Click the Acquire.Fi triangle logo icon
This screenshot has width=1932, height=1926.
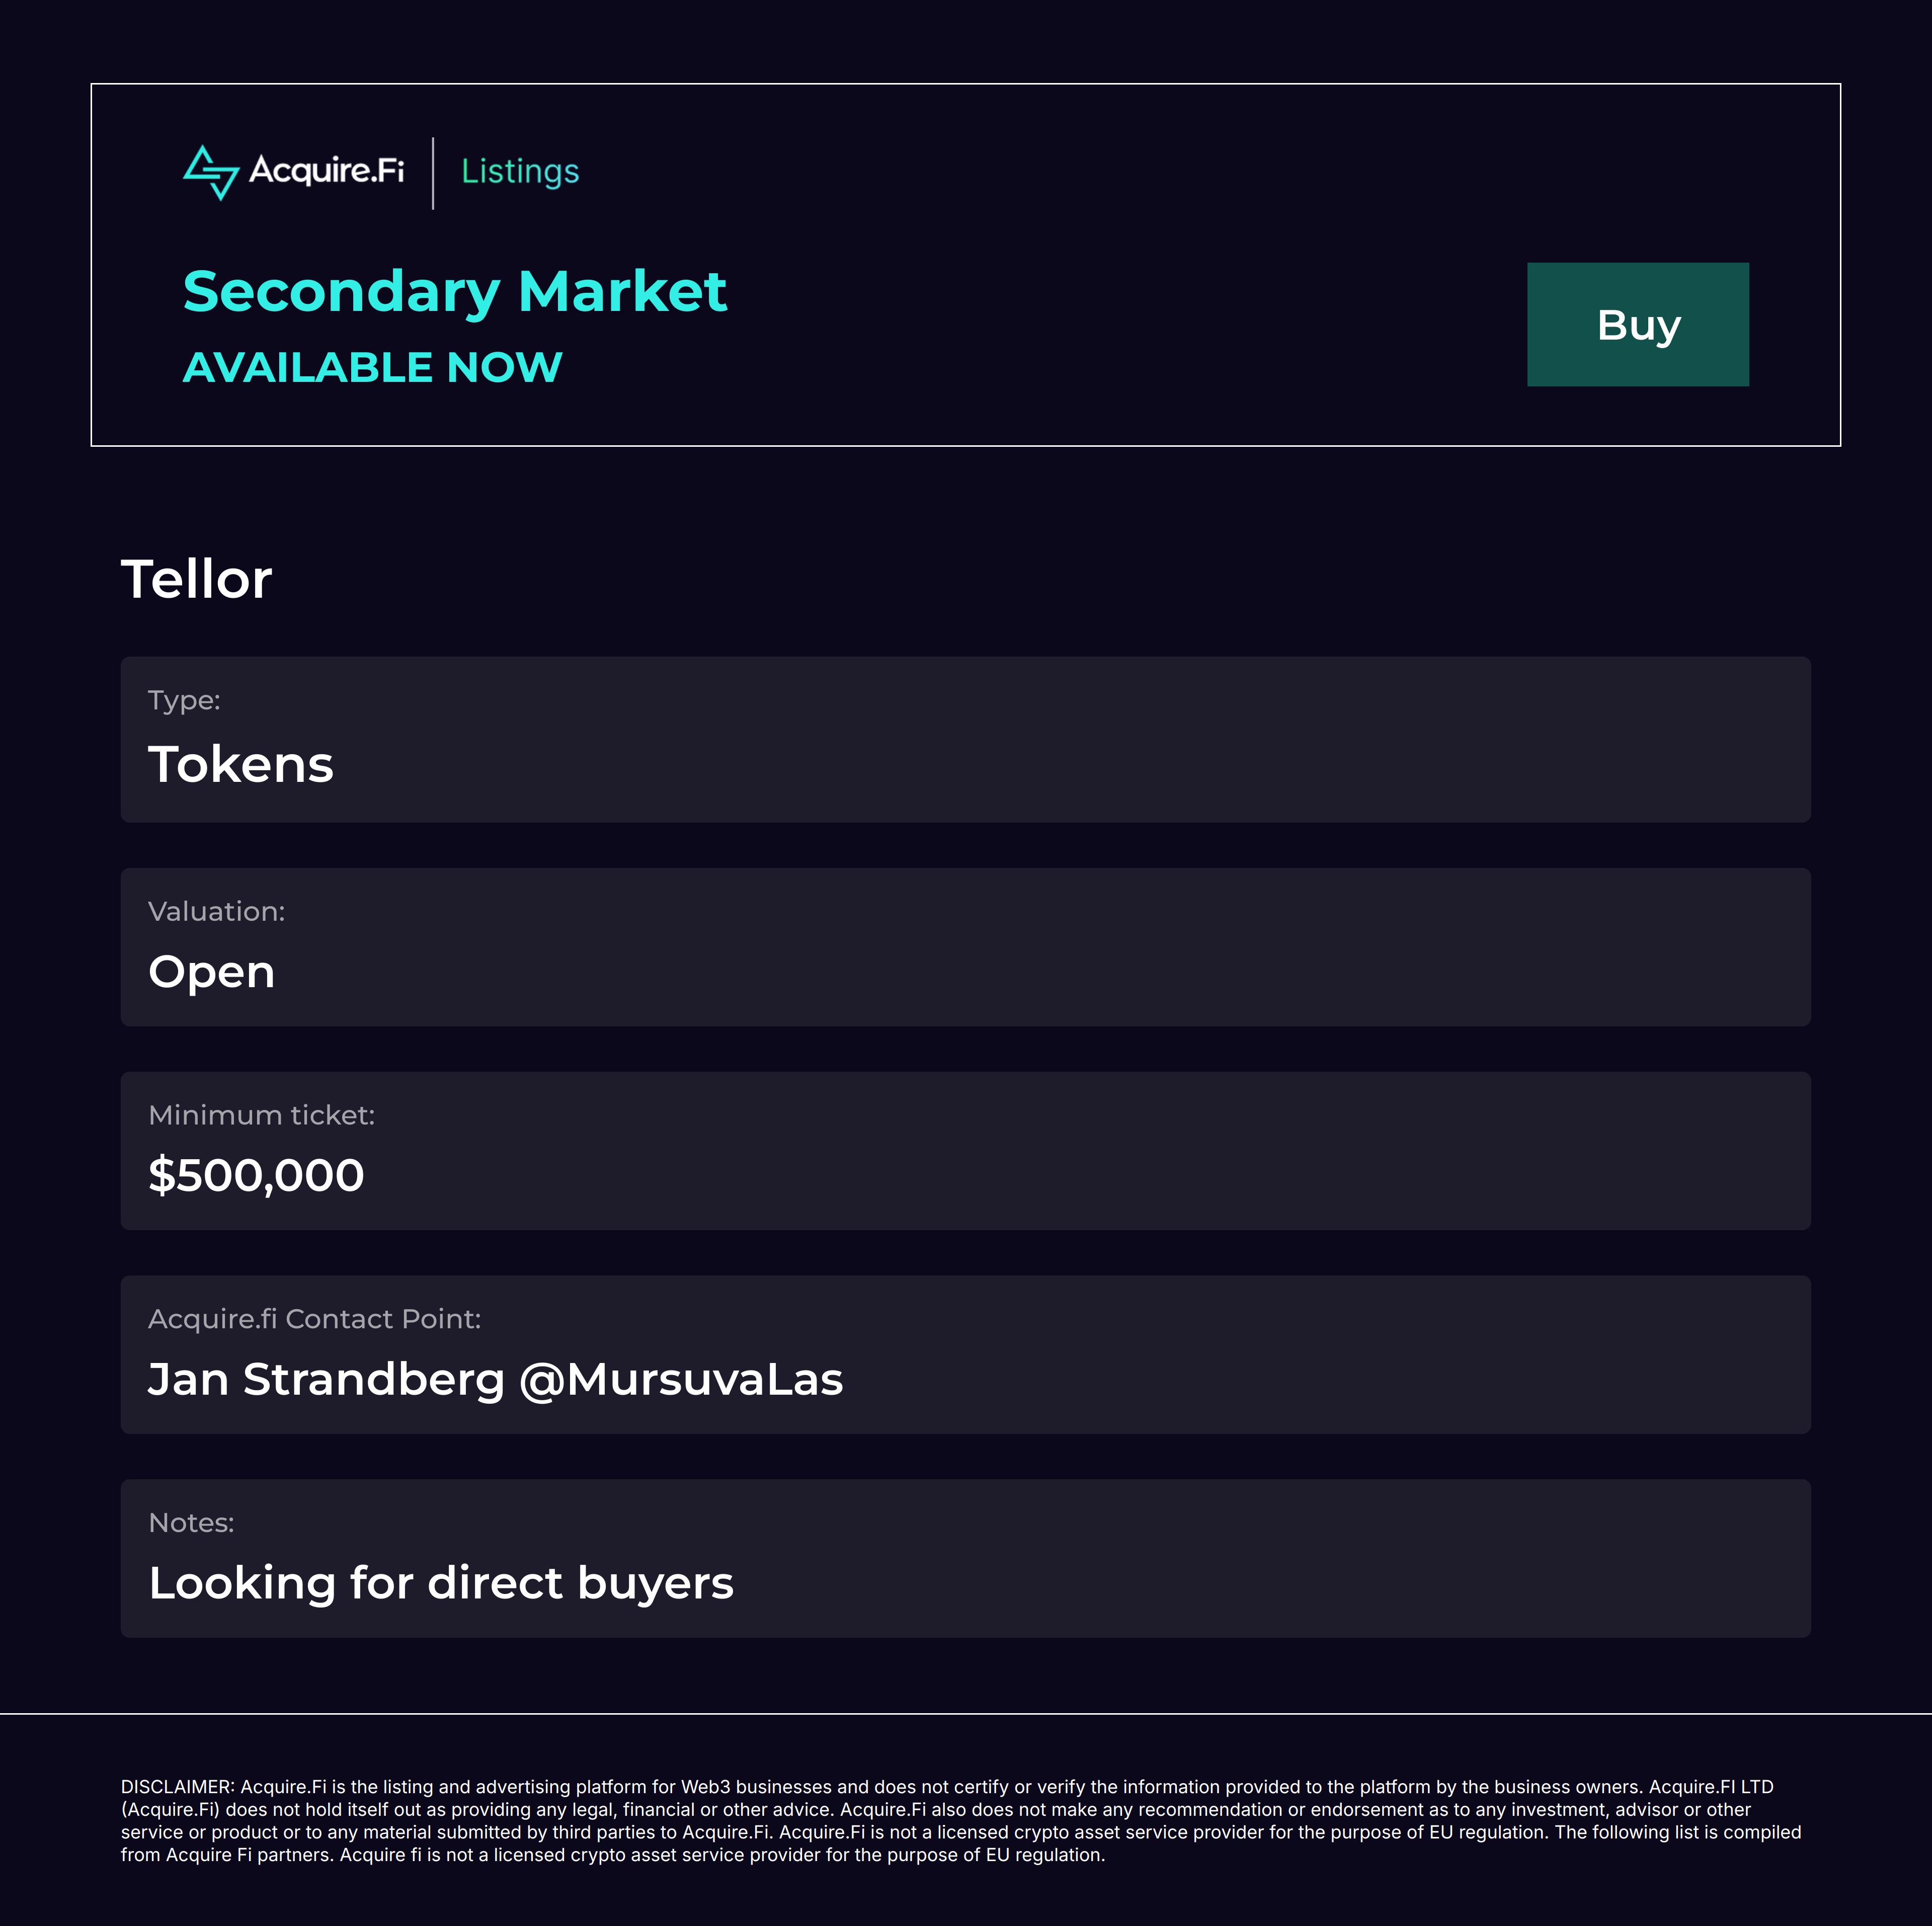click(x=211, y=172)
